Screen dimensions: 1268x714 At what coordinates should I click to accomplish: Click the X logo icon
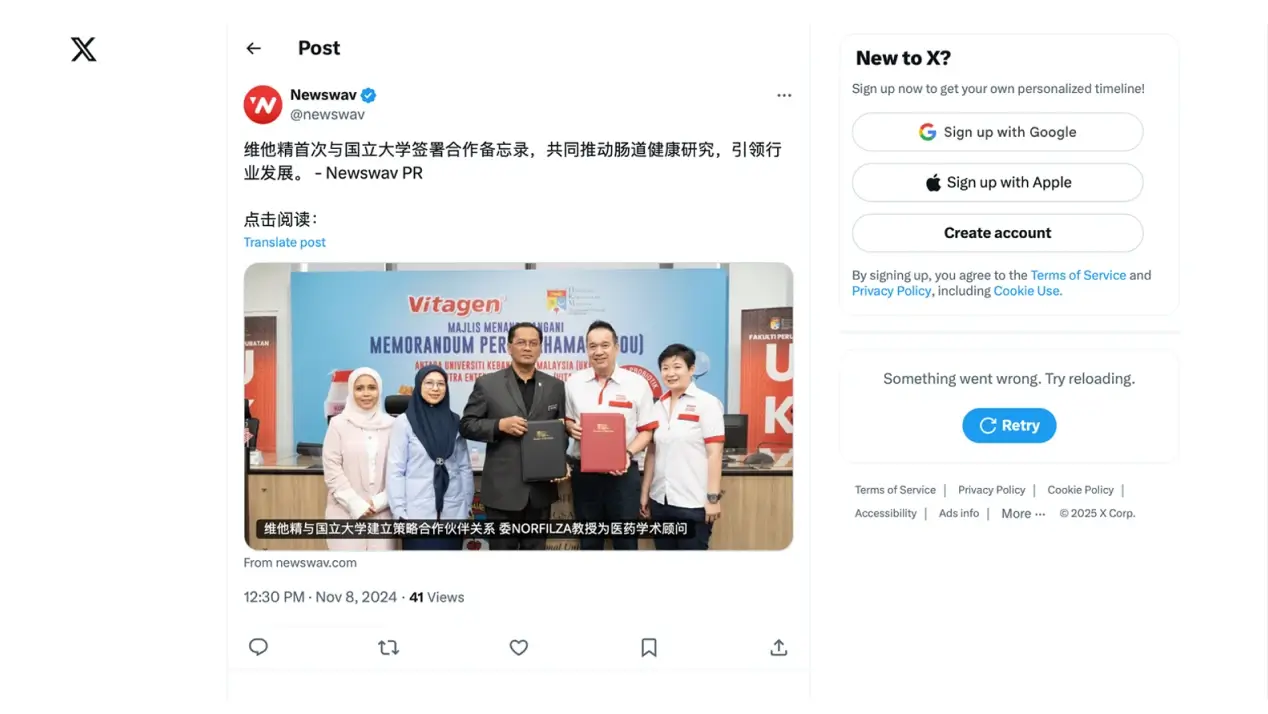tap(84, 49)
